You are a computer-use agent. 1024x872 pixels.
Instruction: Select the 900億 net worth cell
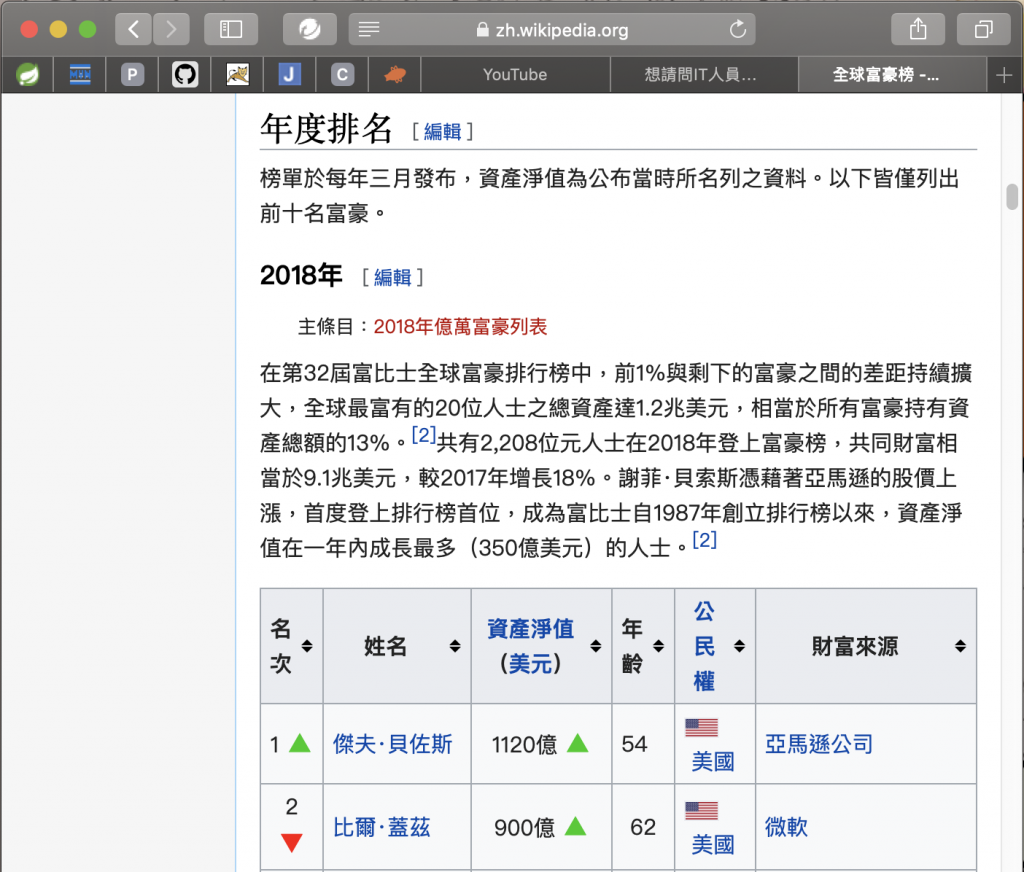pos(541,828)
